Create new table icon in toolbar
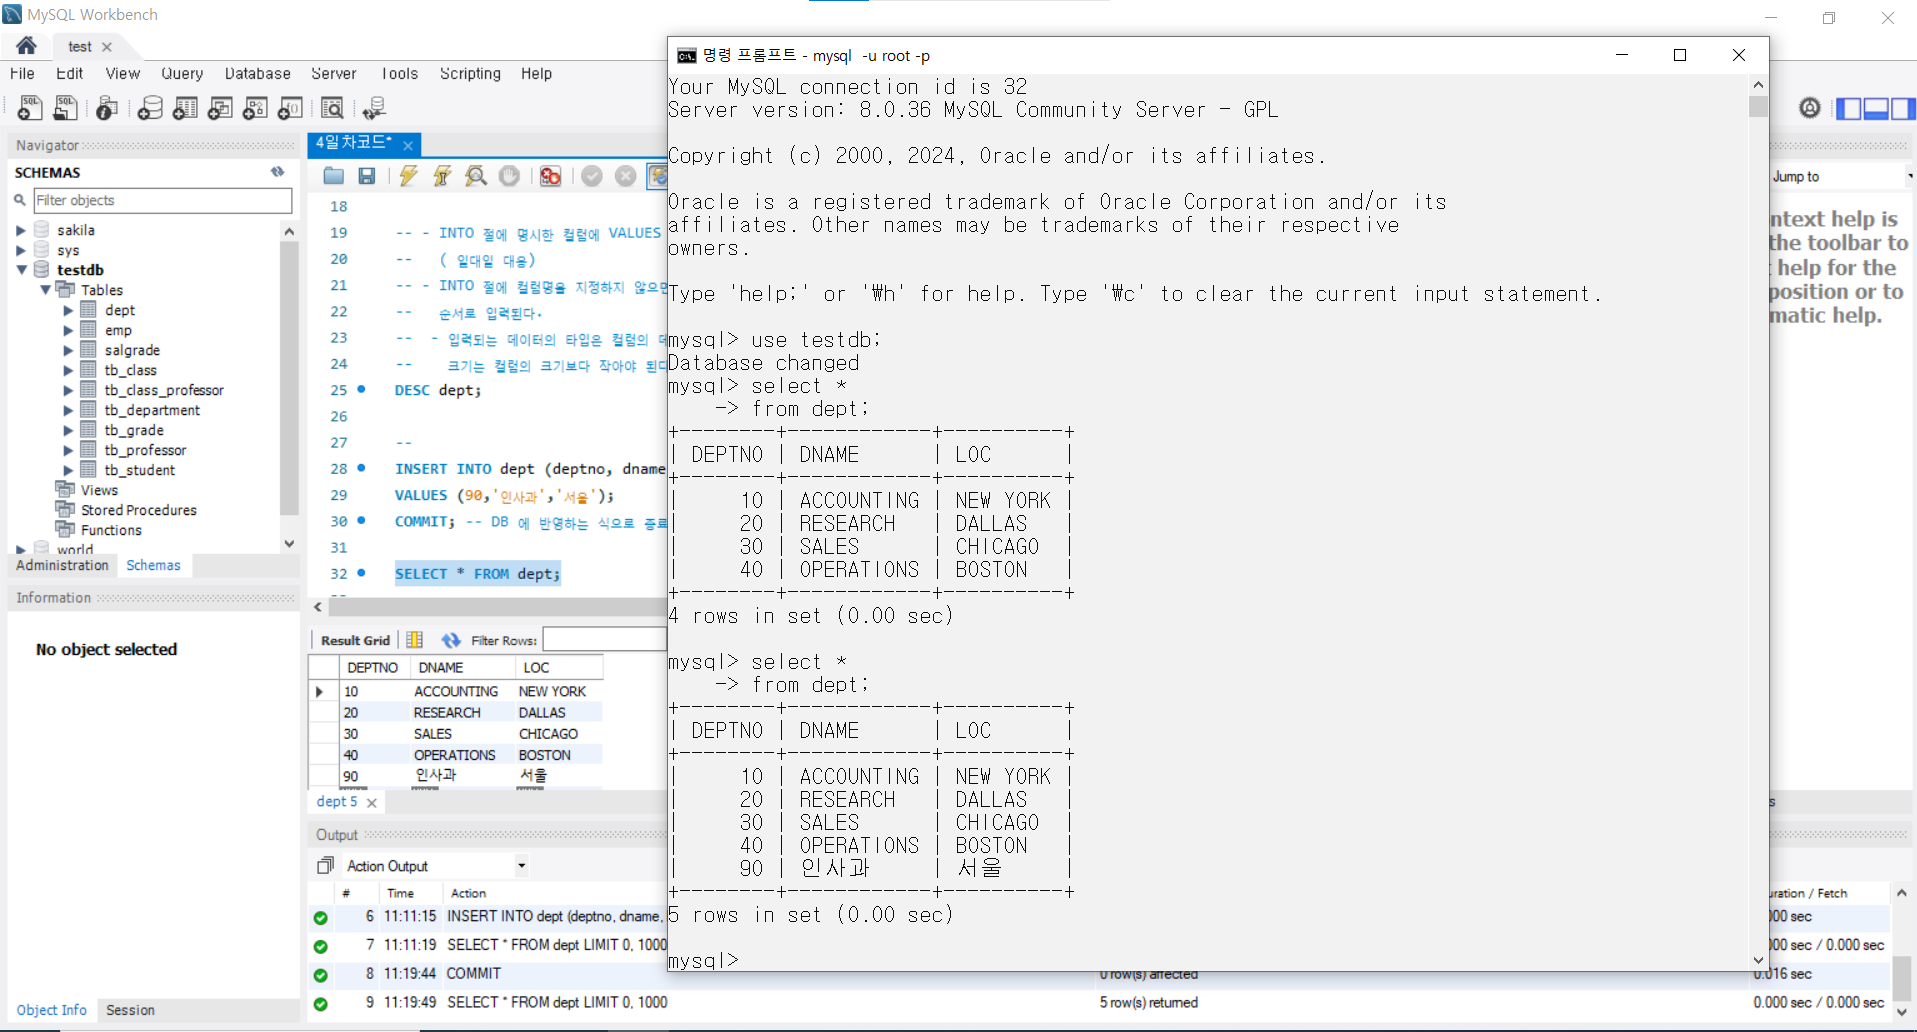Viewport: 1917px width, 1032px height. (x=185, y=108)
